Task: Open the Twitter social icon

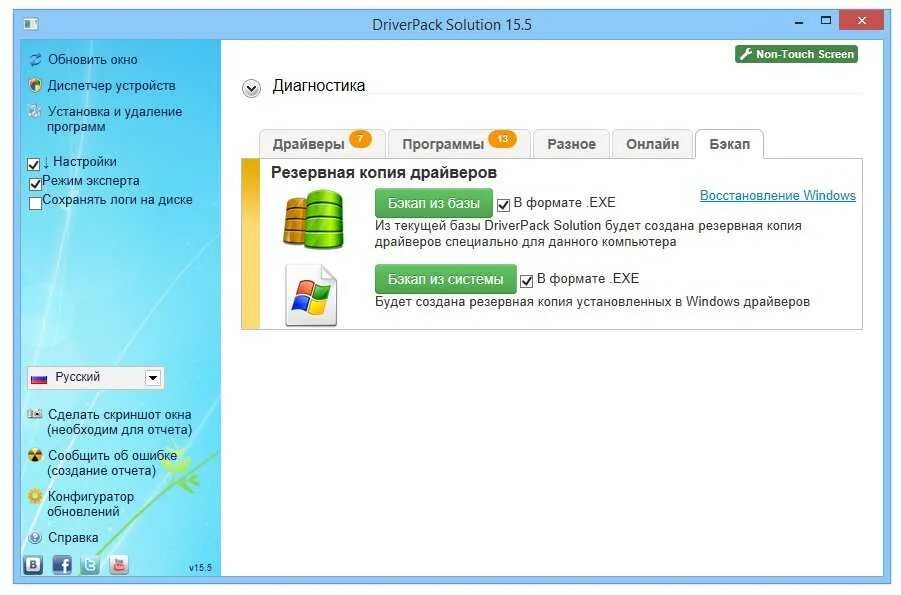Action: pyautogui.click(x=90, y=565)
